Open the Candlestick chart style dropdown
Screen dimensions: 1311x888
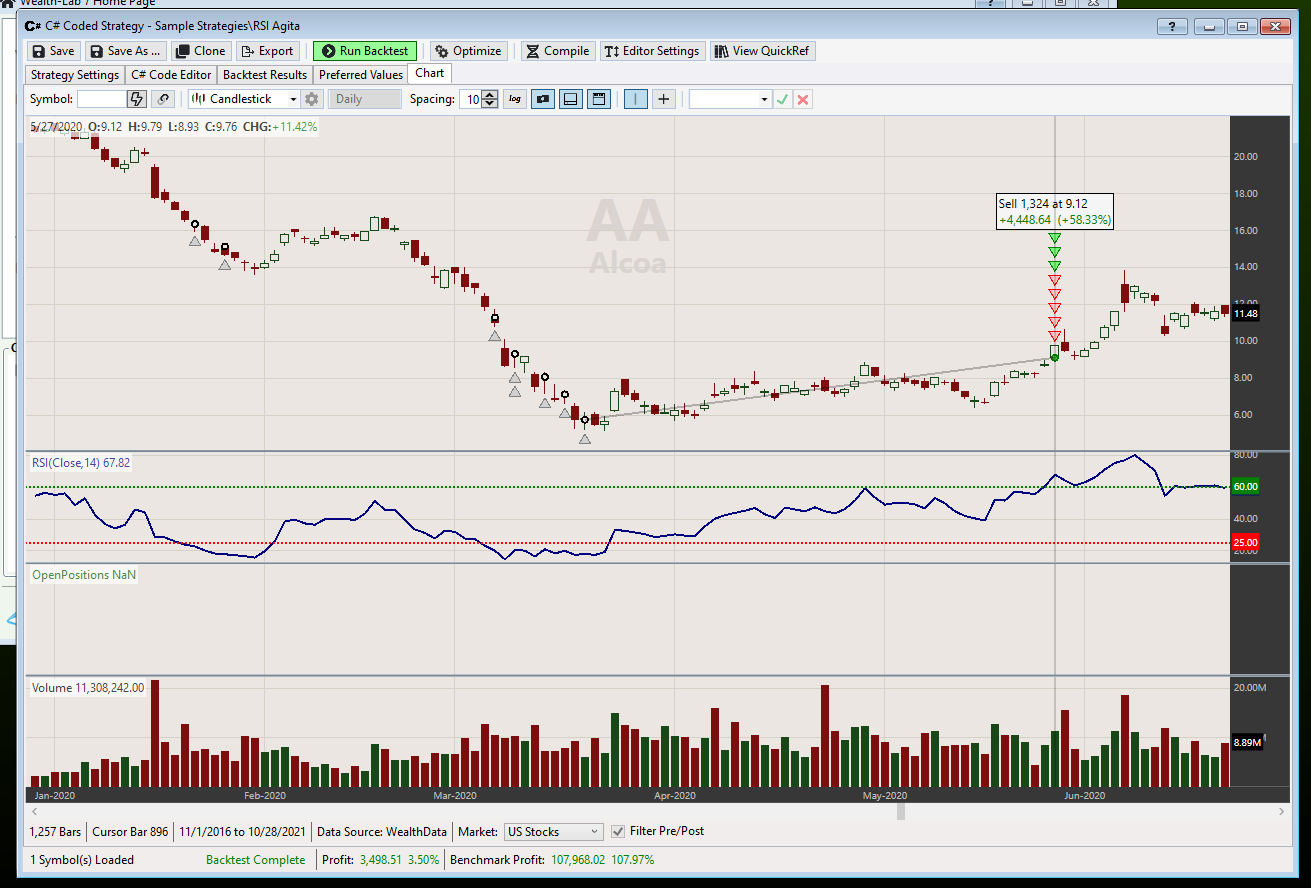(x=244, y=99)
